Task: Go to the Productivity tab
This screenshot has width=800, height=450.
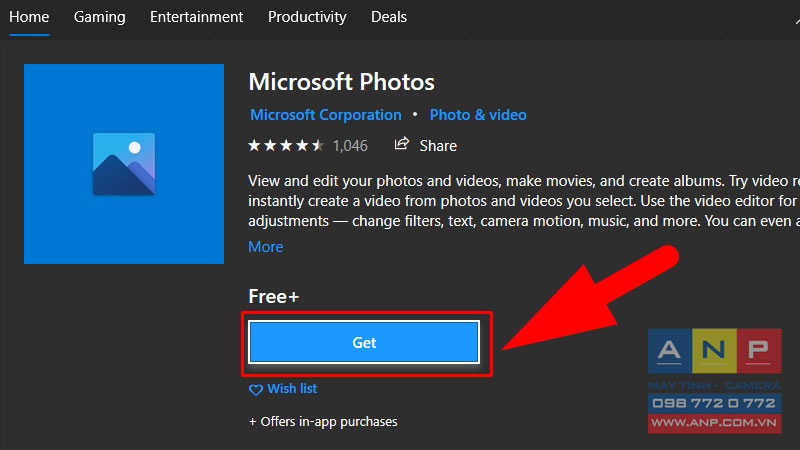Action: [307, 17]
